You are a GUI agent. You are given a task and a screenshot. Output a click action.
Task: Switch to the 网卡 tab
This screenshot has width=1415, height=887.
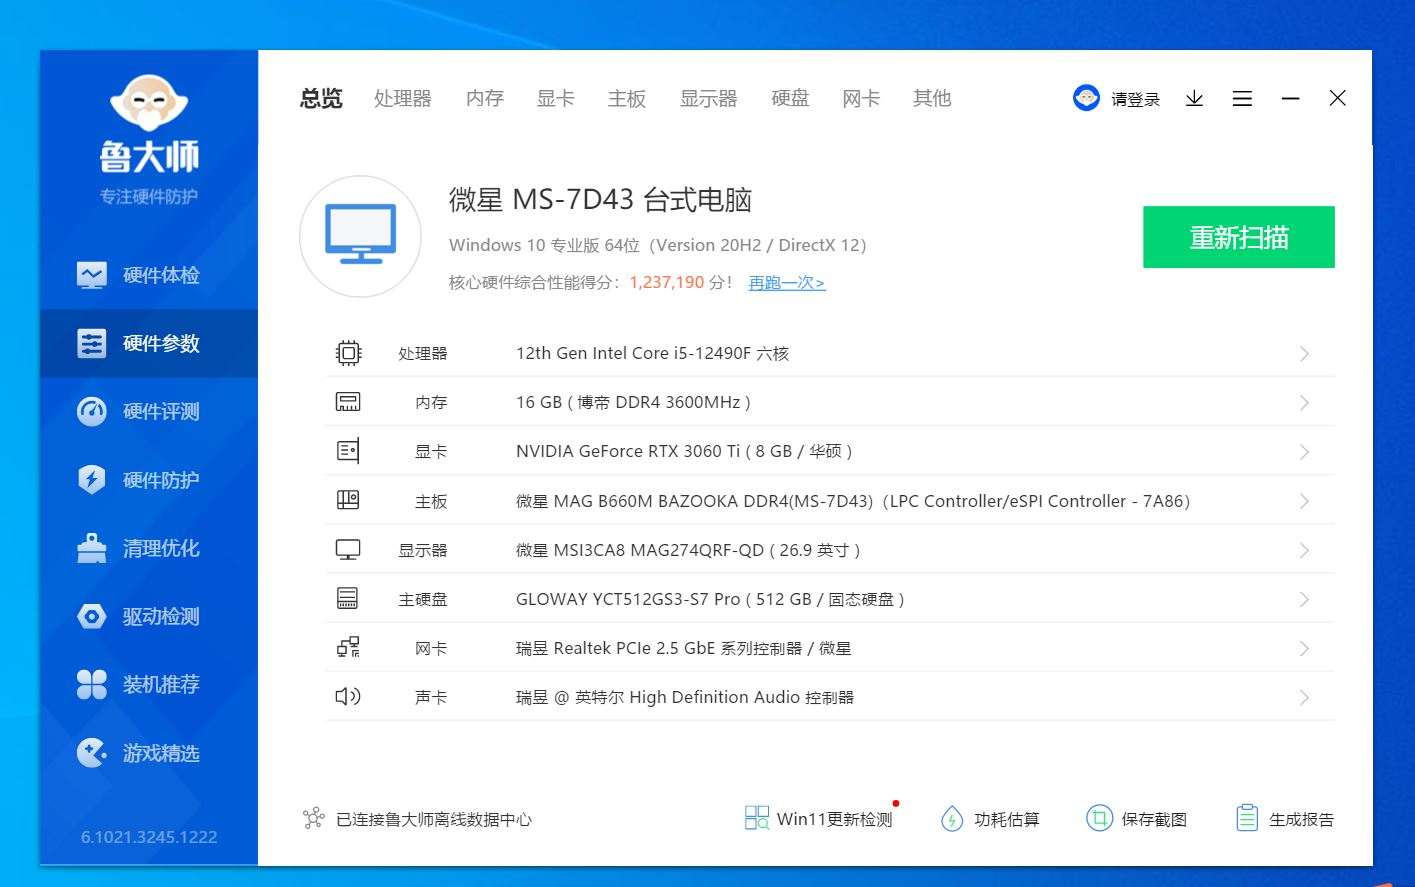(x=861, y=98)
